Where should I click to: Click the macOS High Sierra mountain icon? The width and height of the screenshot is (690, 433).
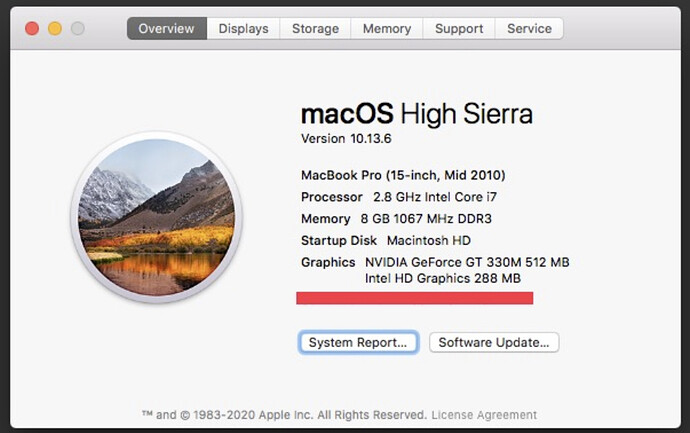[x=157, y=217]
